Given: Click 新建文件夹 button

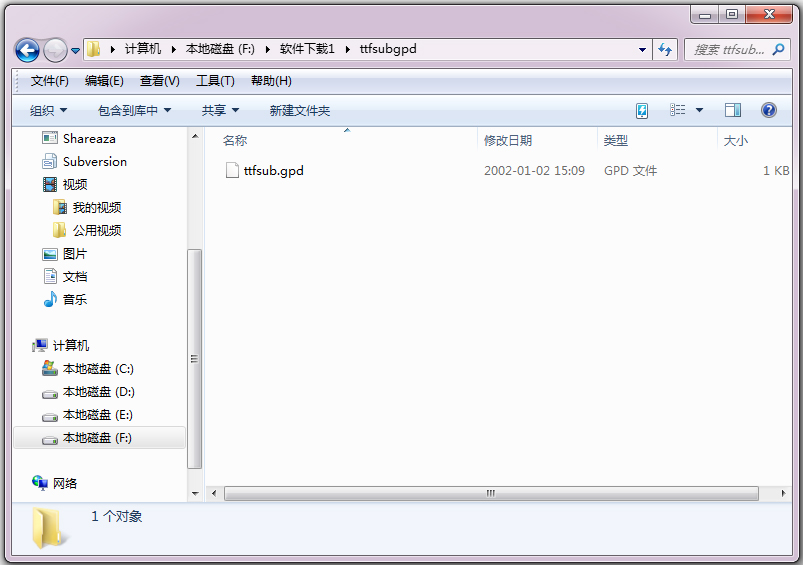Looking at the screenshot, I should point(300,111).
